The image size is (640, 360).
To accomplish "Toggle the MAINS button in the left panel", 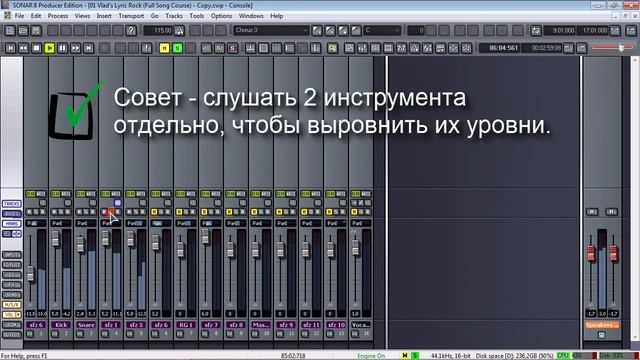I will click(x=11, y=224).
